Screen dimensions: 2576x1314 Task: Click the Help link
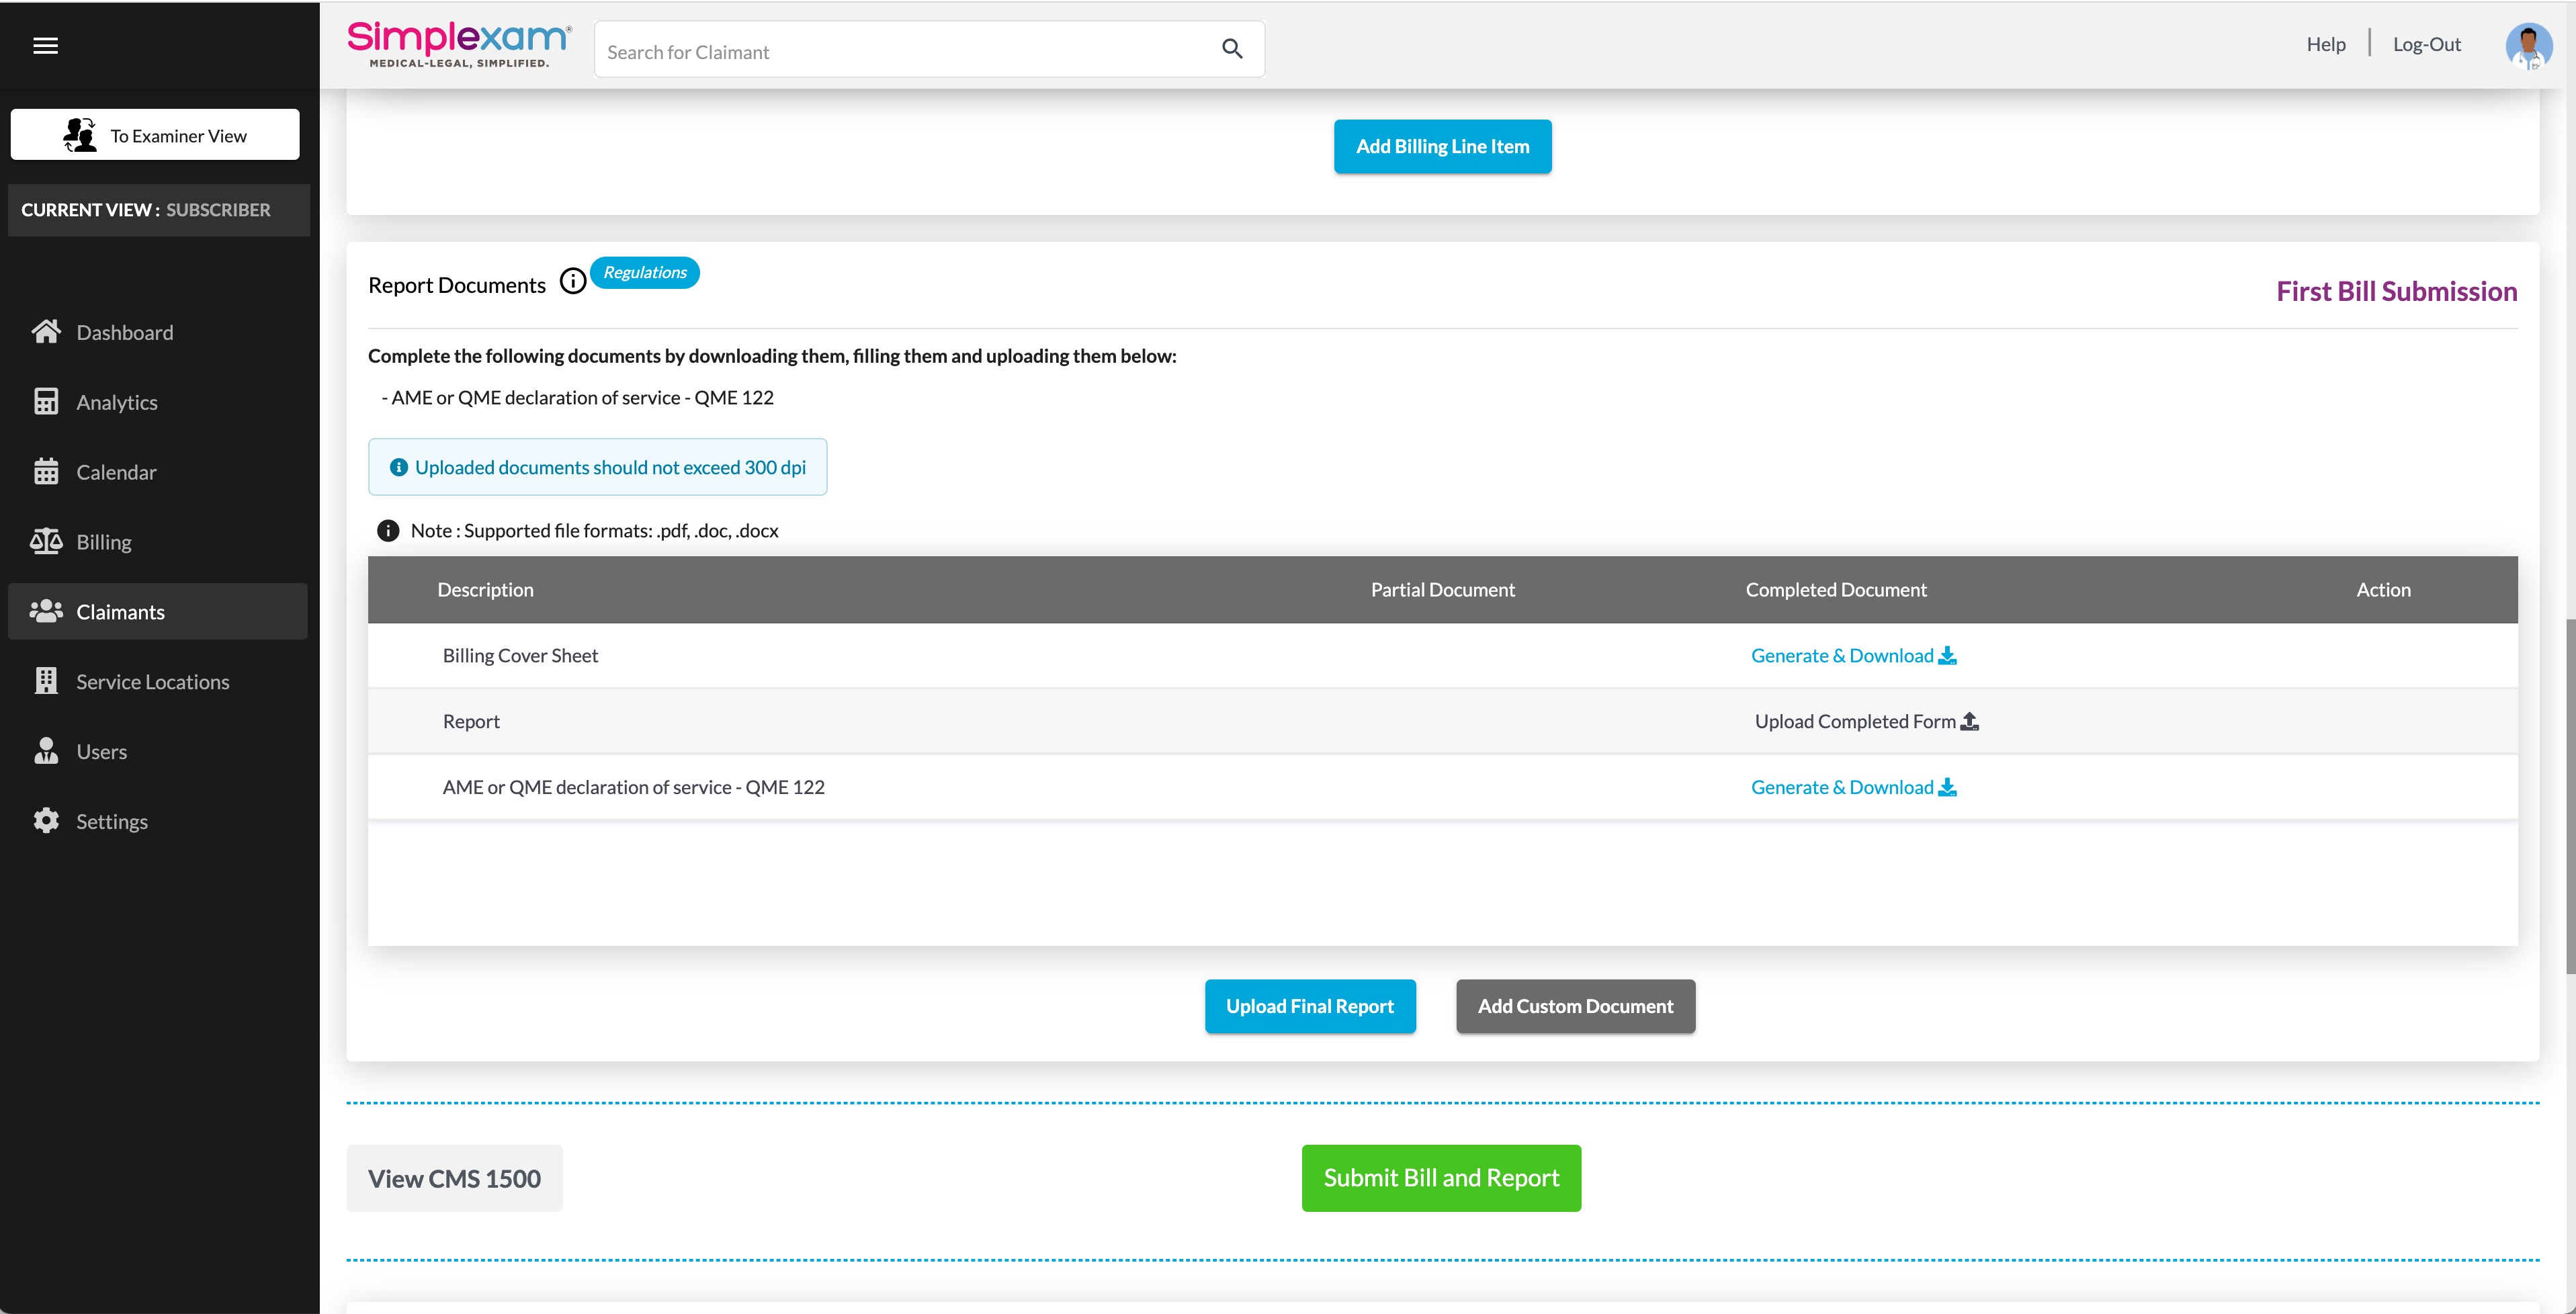tap(2325, 44)
